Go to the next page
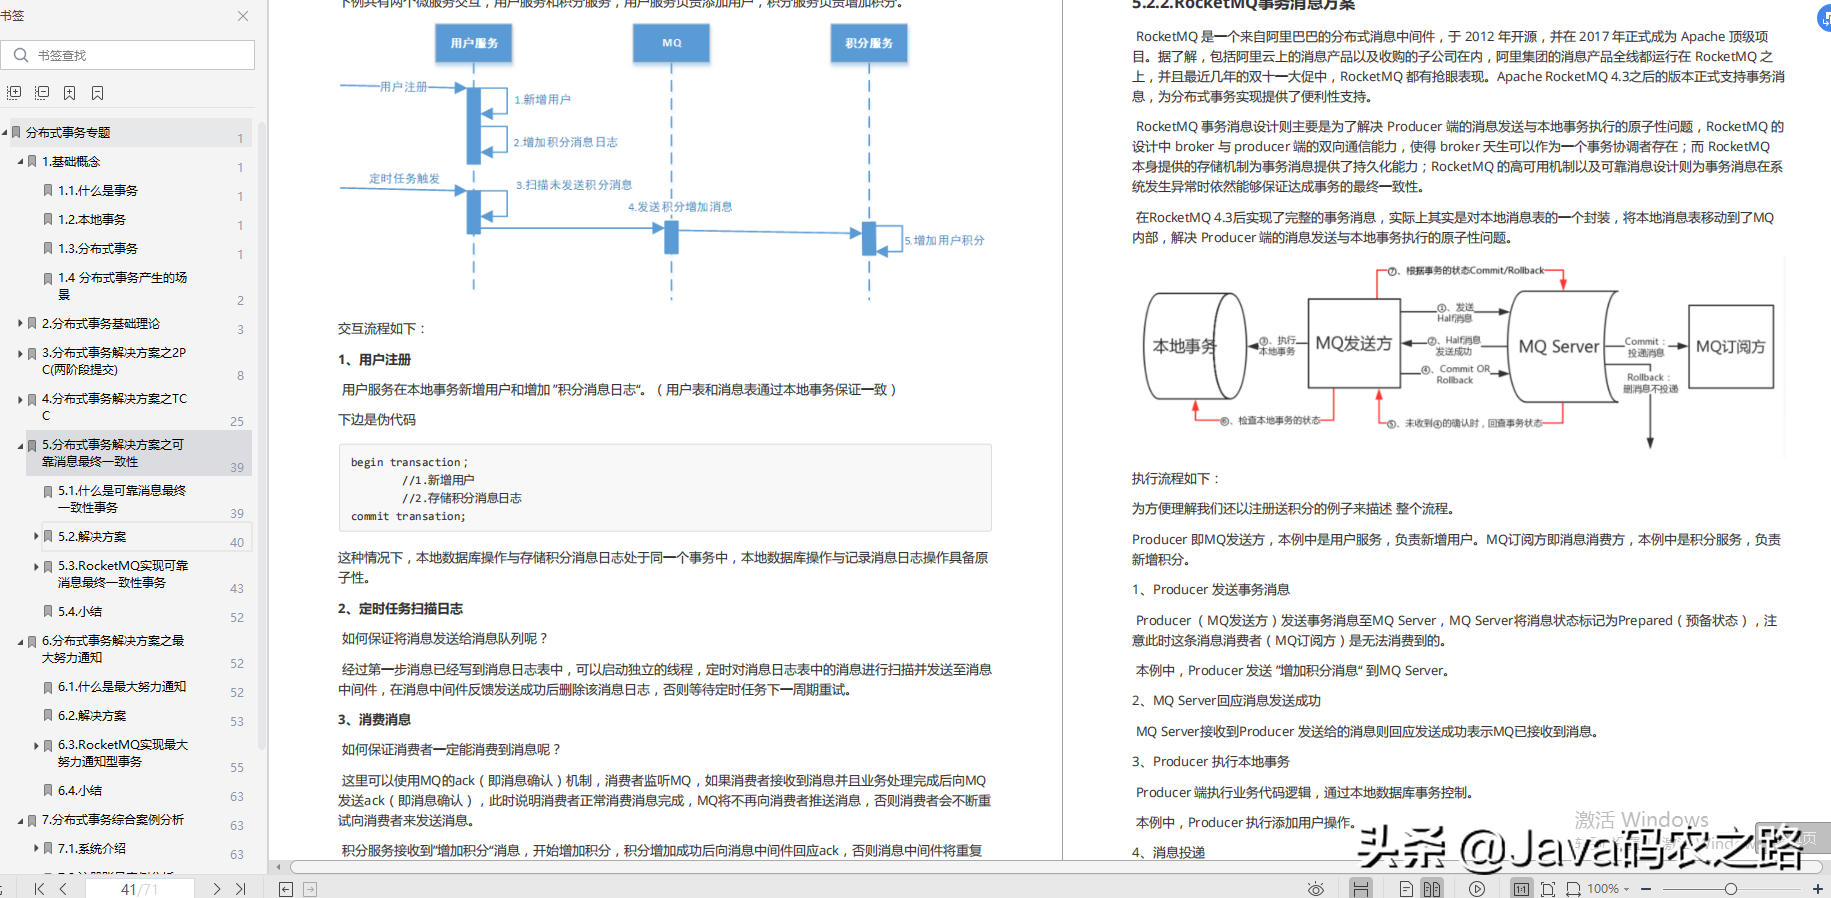The height and width of the screenshot is (898, 1831). tap(216, 889)
